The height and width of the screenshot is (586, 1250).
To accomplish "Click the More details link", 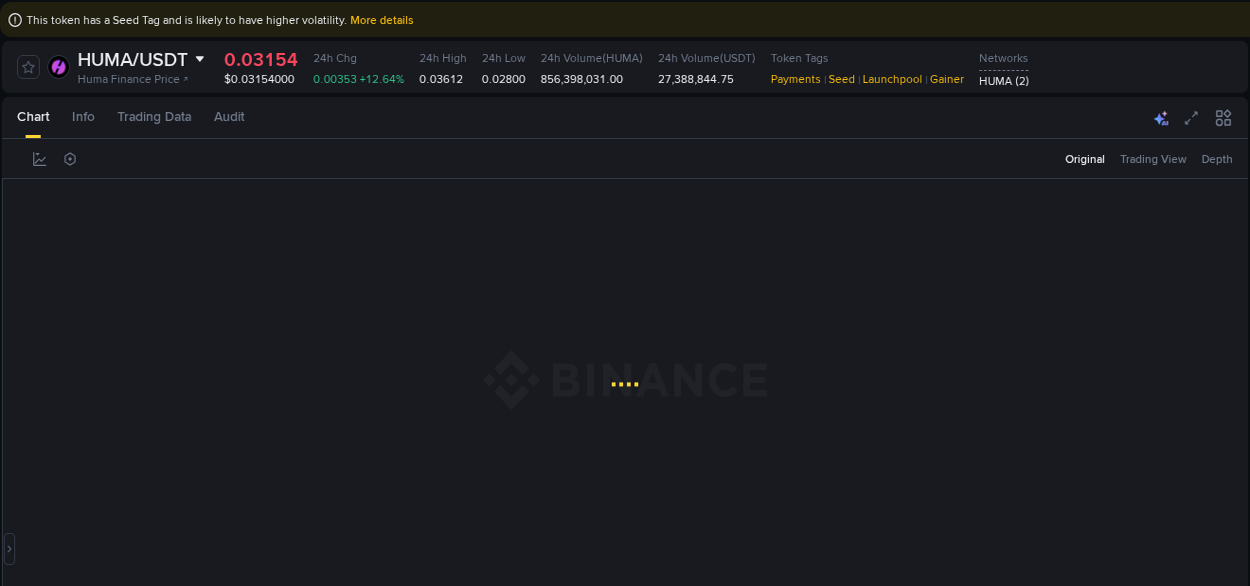I will [381, 19].
